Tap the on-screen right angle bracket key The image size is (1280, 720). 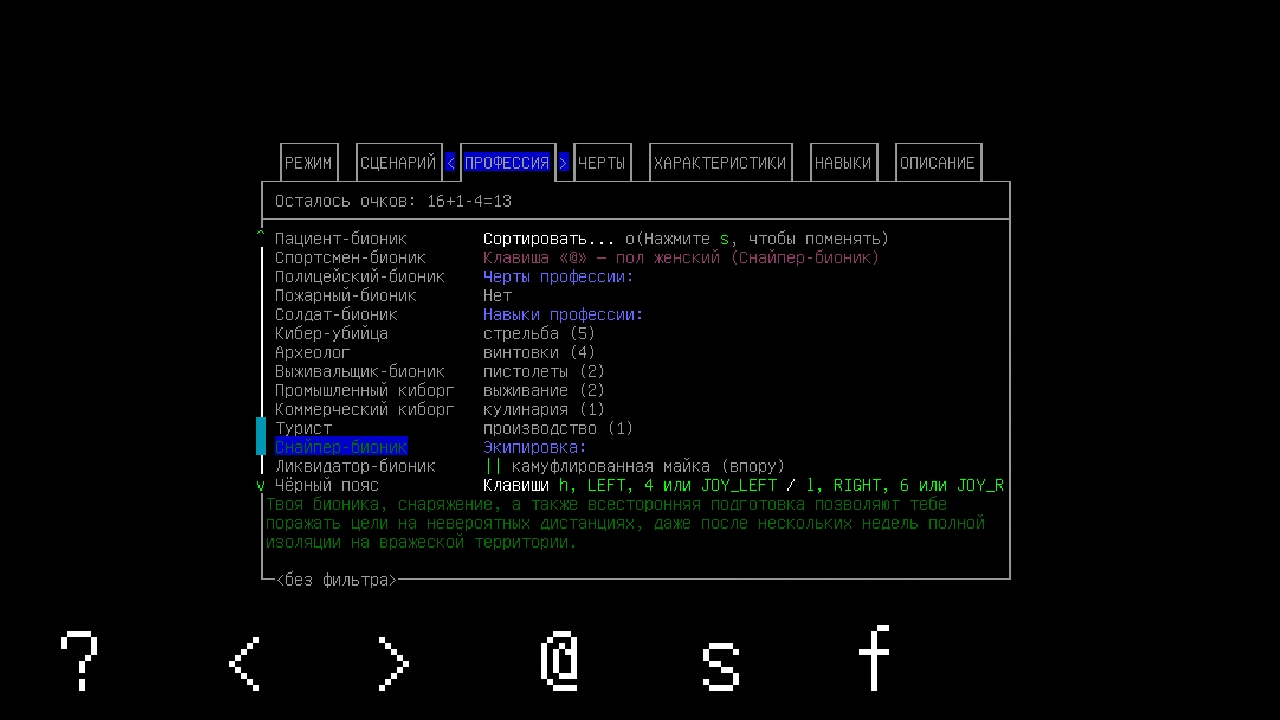pyautogui.click(x=394, y=662)
